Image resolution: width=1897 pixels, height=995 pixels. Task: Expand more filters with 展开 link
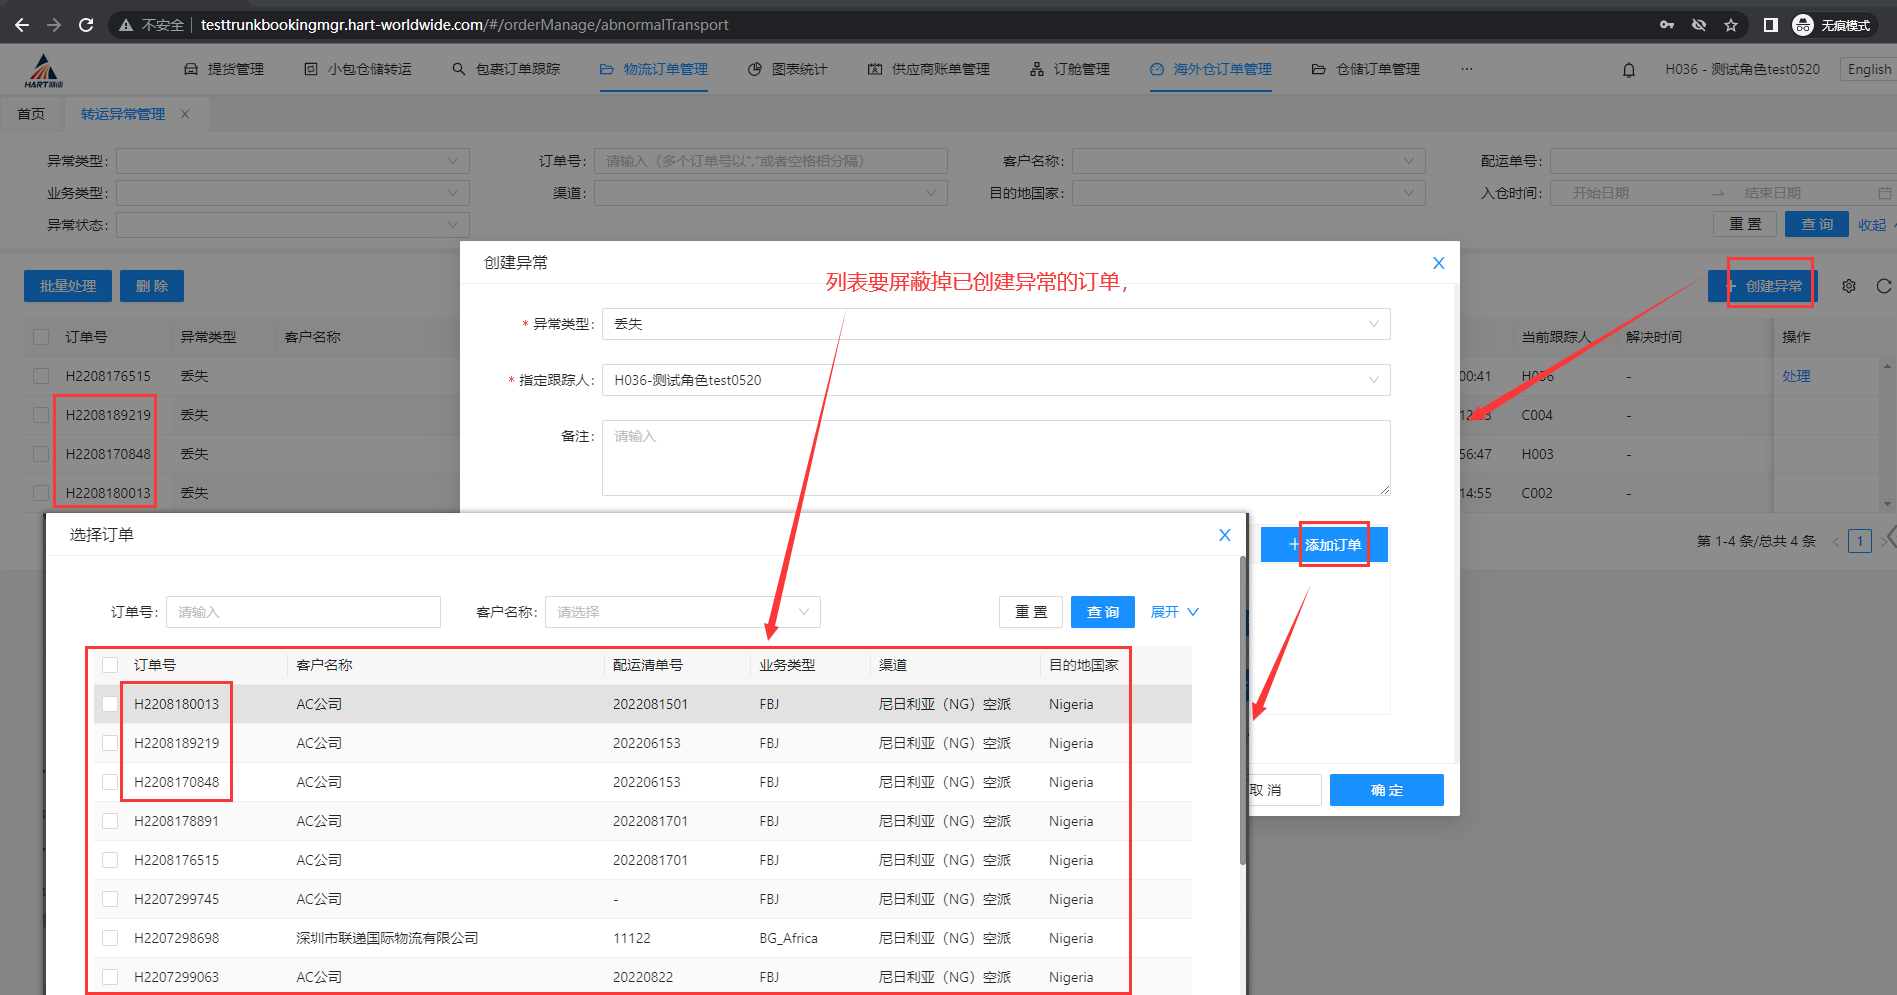pyautogui.click(x=1174, y=612)
